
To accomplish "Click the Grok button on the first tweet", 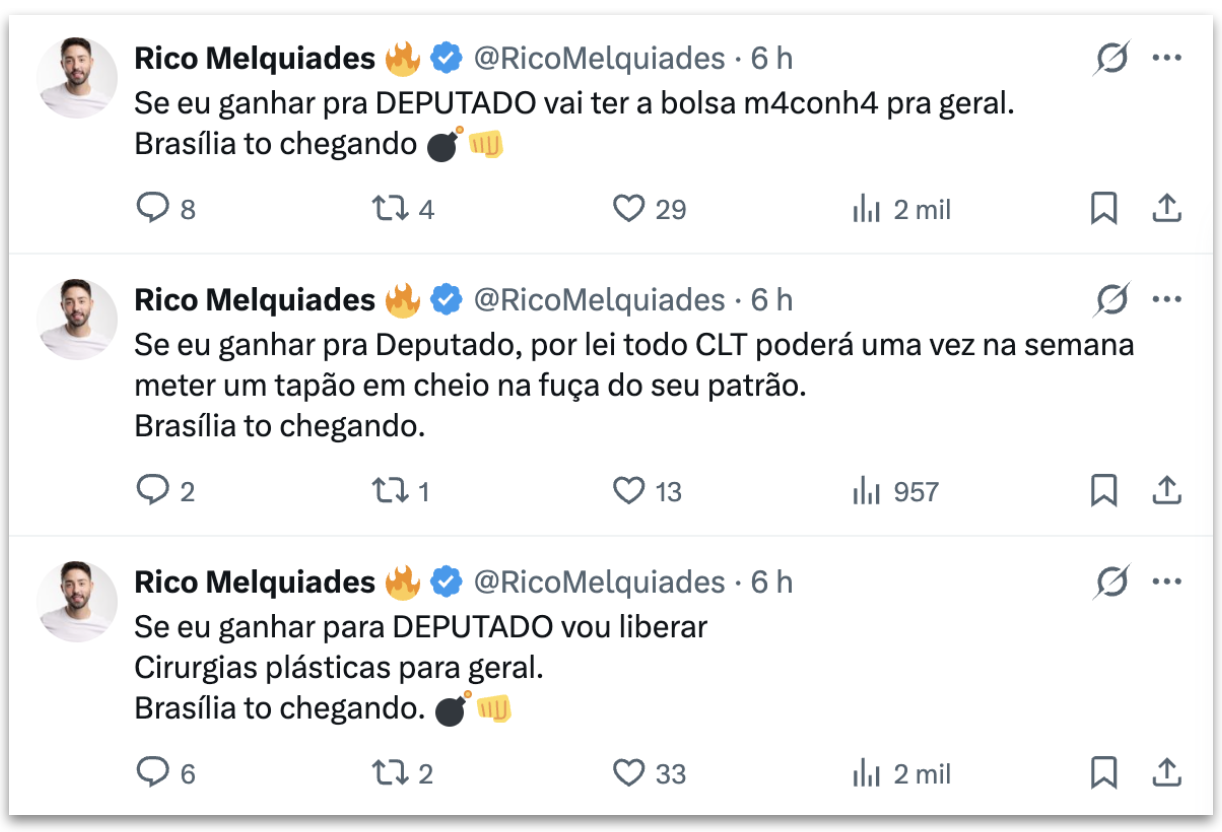I will [x=1113, y=58].
